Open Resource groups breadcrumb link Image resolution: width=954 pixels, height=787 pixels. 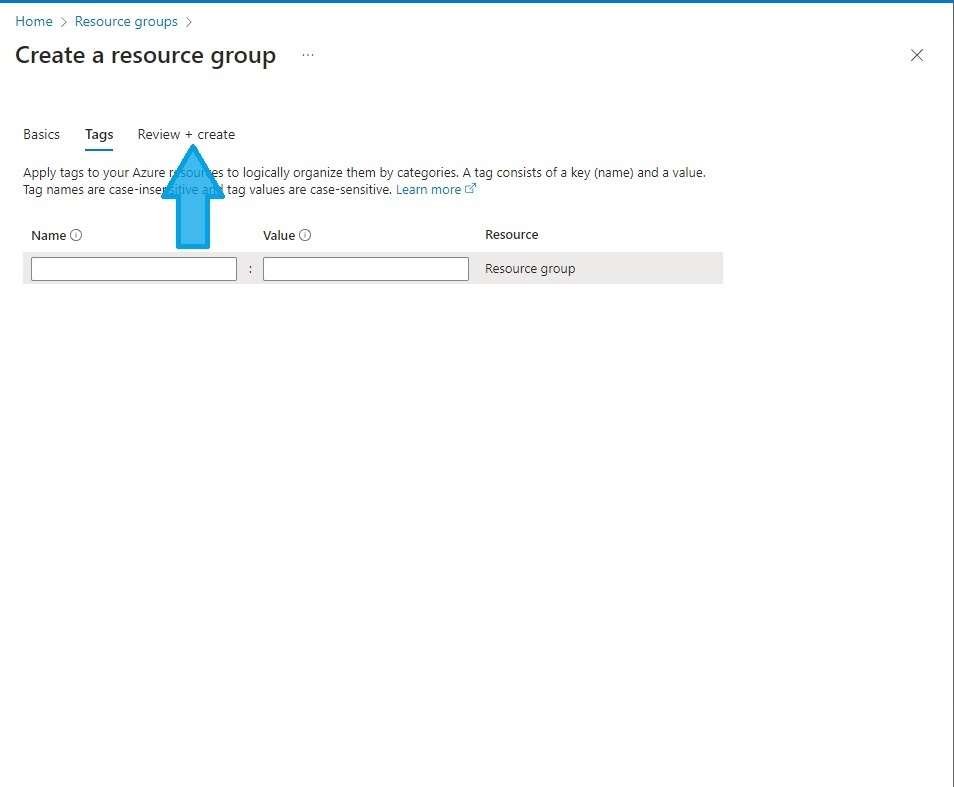pos(126,21)
